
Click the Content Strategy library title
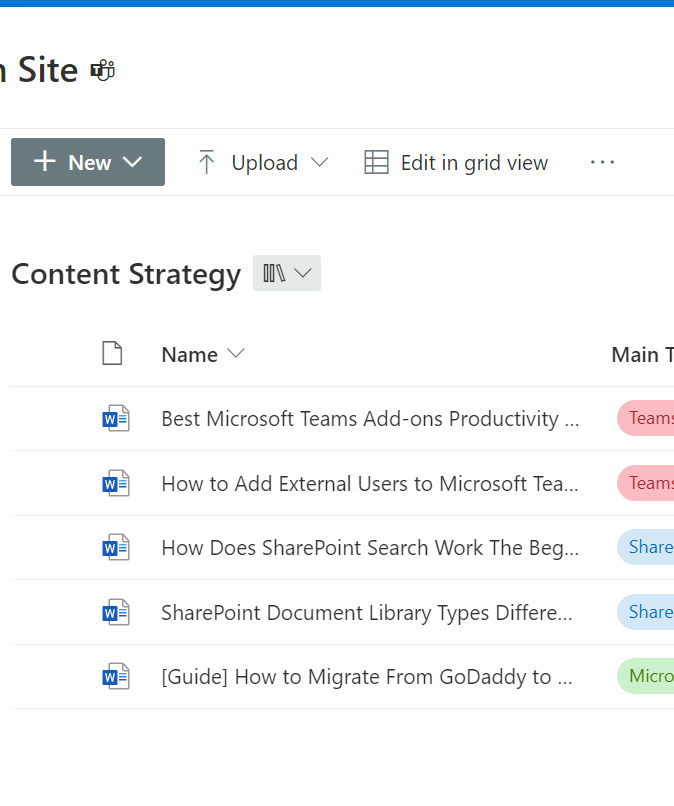coord(126,274)
